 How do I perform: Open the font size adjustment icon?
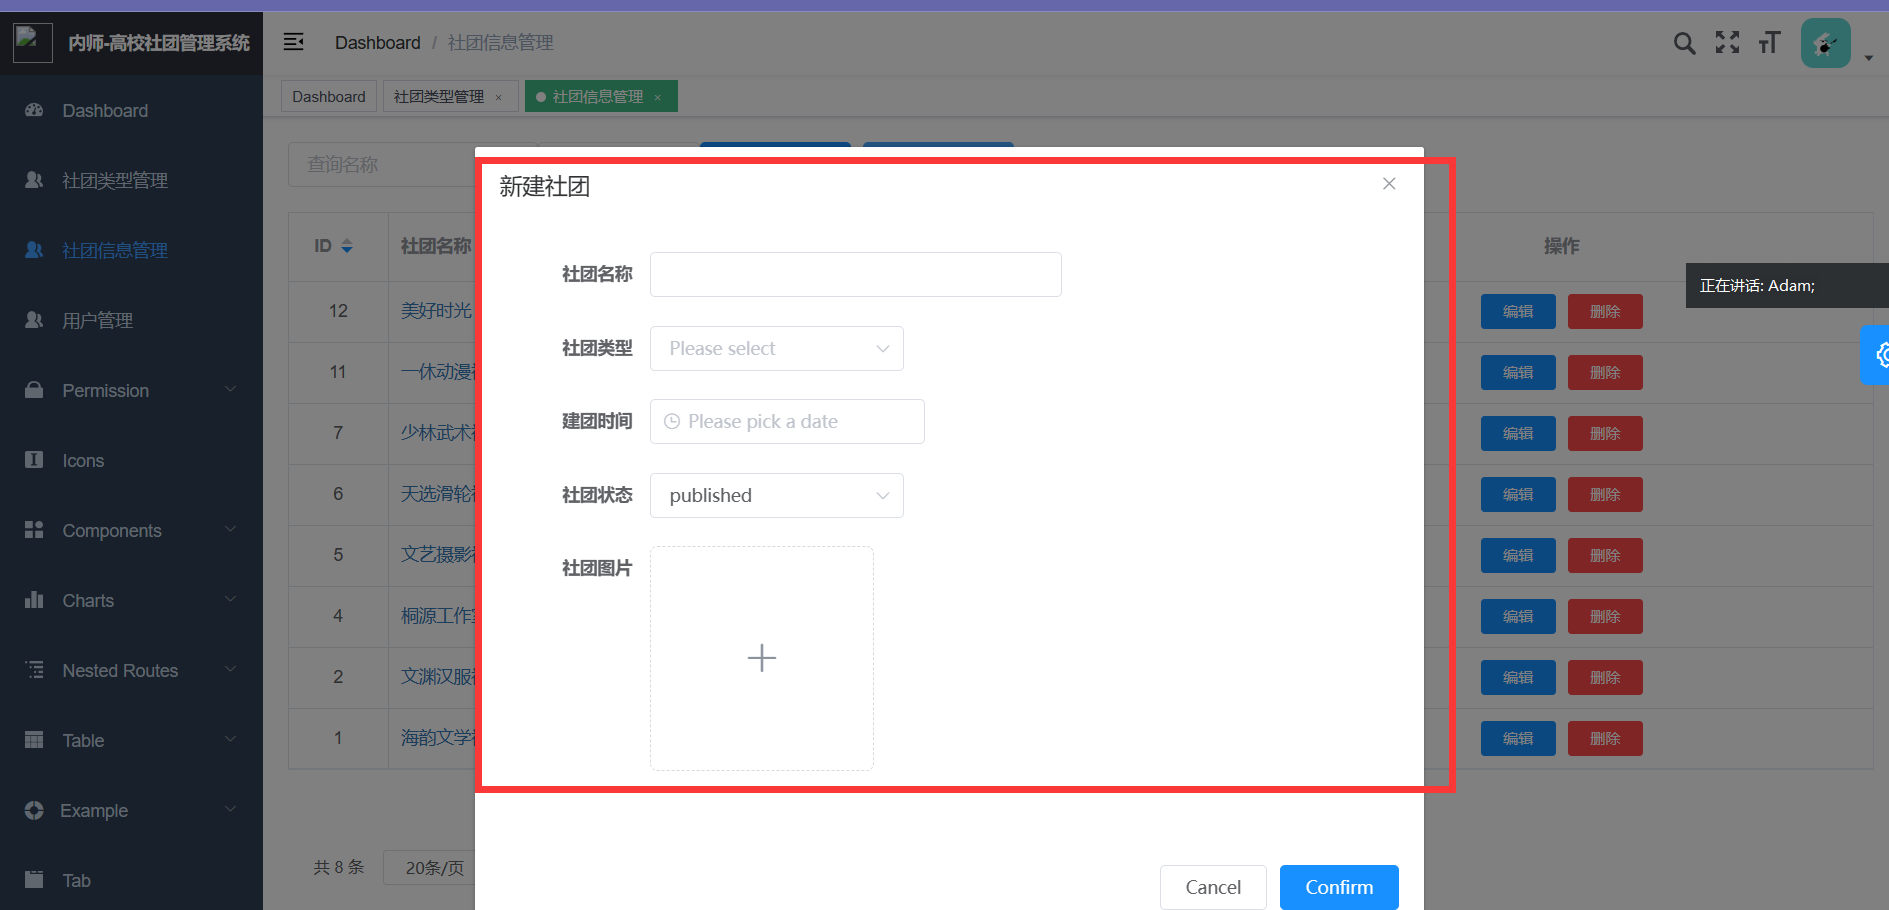1769,43
